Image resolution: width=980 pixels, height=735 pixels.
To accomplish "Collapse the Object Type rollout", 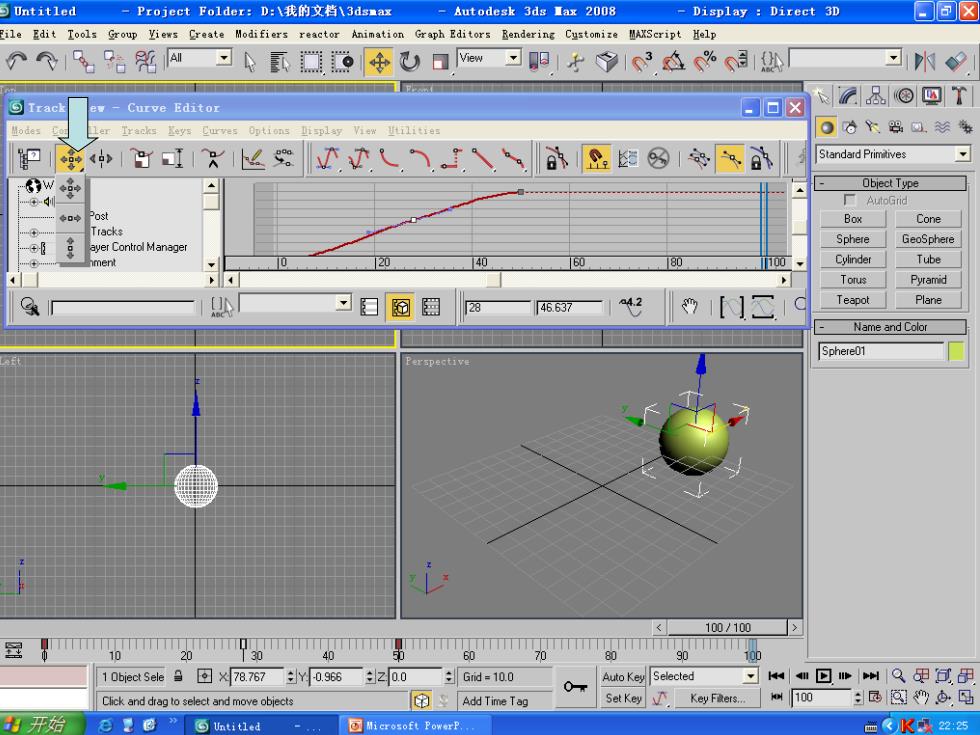I will point(891,183).
